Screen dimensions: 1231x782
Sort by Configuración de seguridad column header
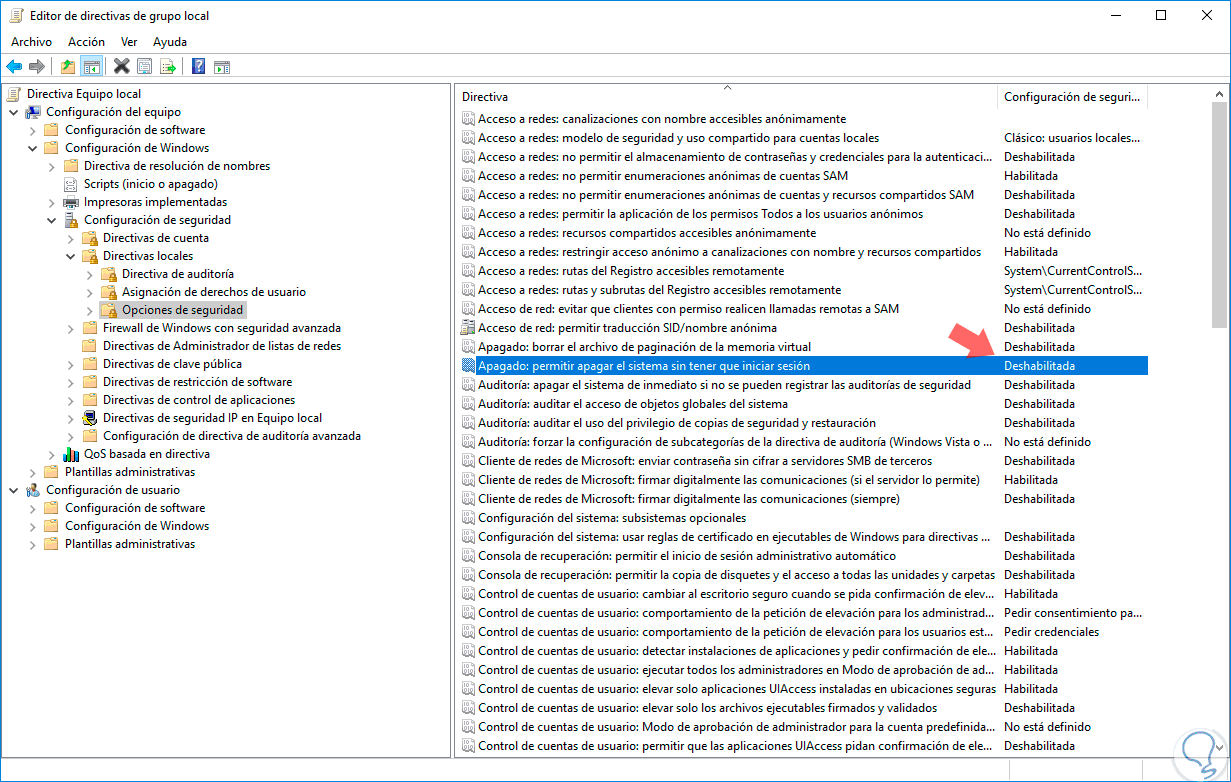coord(1072,97)
